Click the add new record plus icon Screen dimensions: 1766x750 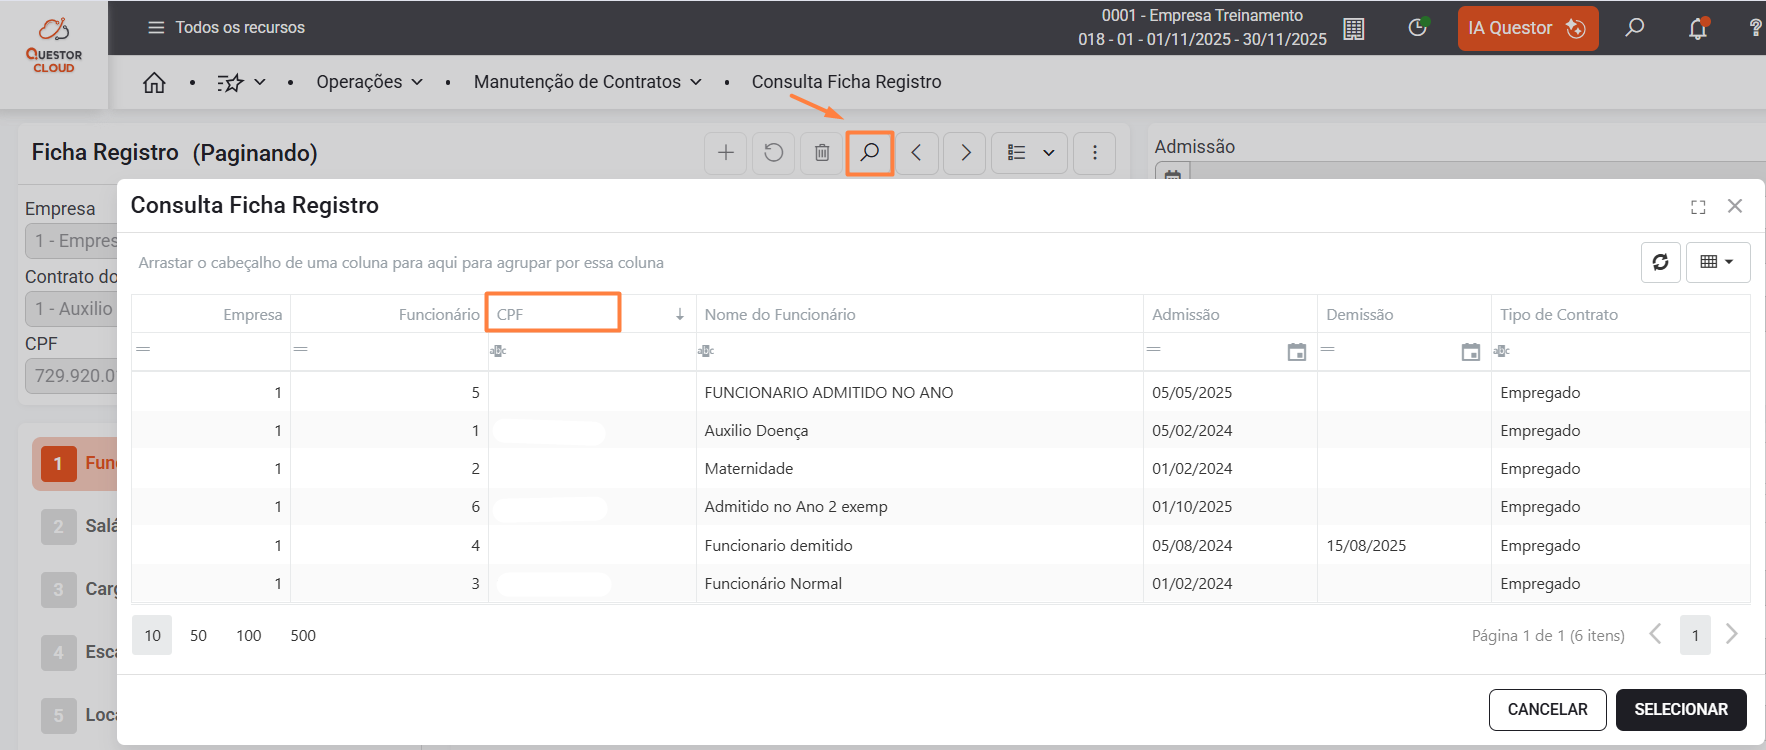(726, 153)
